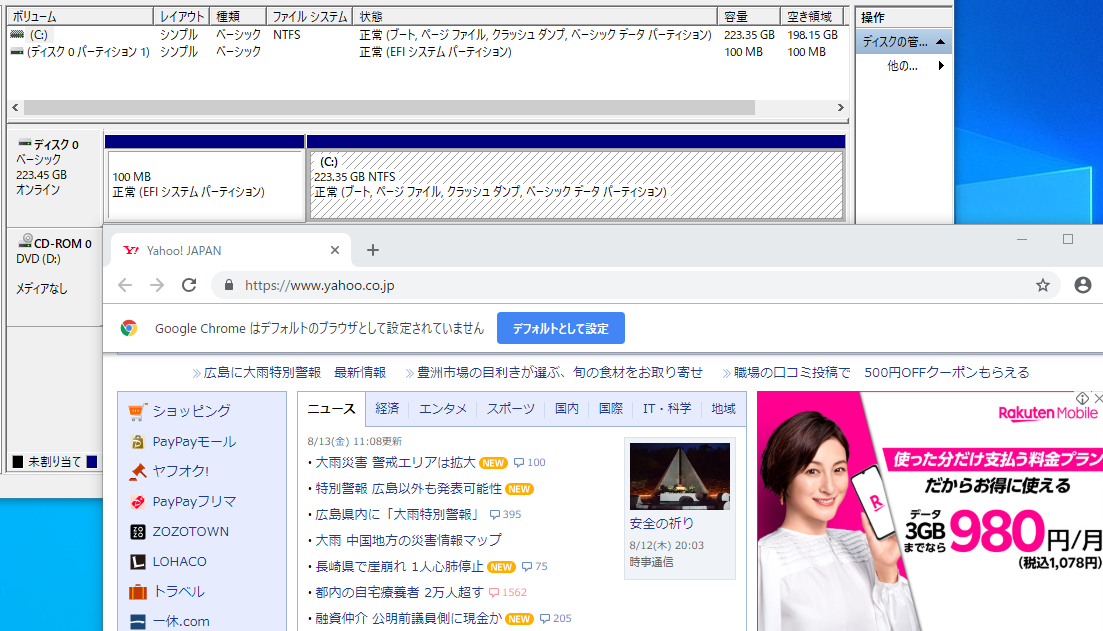The image size is (1103, 631).
Task: Click volume list scrollbar left arrow
Action: pyautogui.click(x=15, y=108)
